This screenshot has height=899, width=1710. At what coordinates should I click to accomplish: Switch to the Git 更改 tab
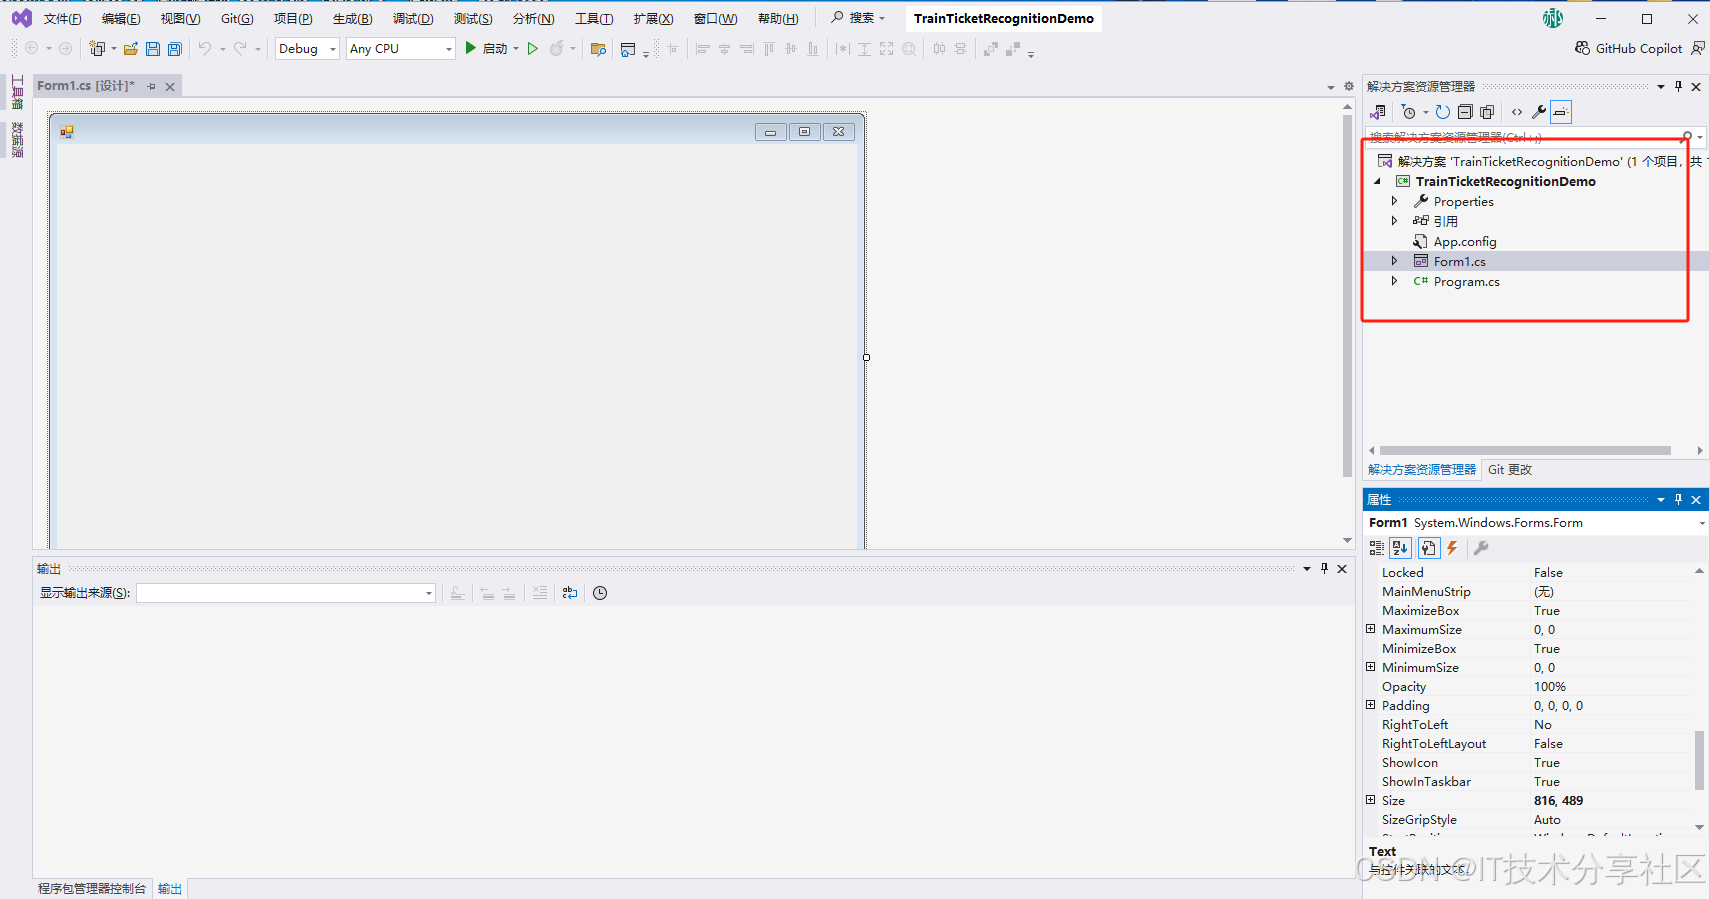pyautogui.click(x=1510, y=470)
